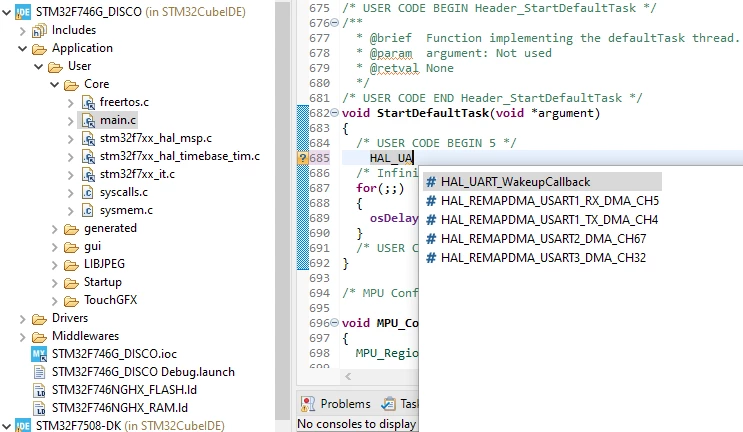This screenshot has height=432, width=743.
Task: Collapse the Core folder
Action: pos(54,84)
